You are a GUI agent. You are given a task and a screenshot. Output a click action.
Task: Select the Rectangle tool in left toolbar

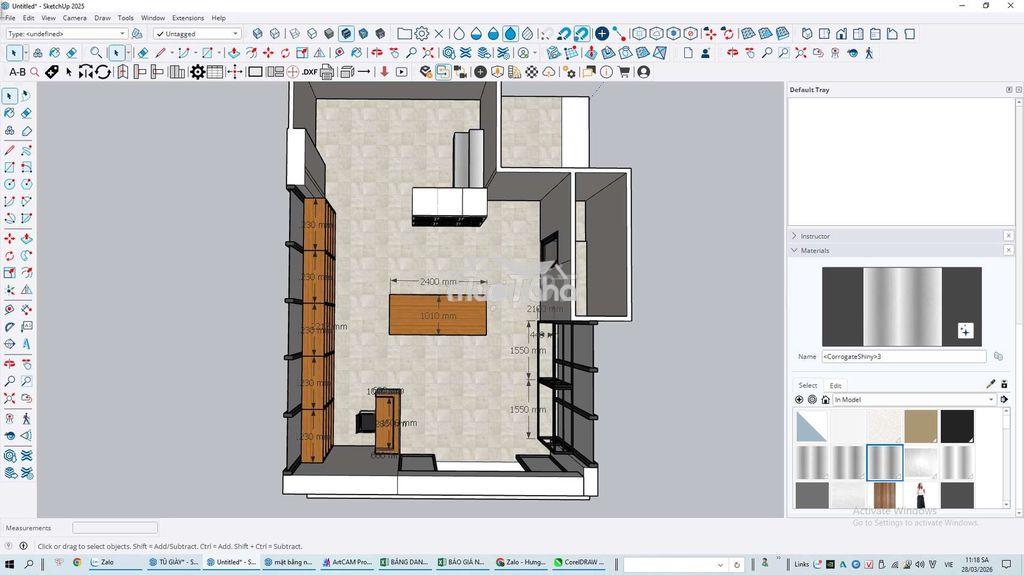coord(10,168)
